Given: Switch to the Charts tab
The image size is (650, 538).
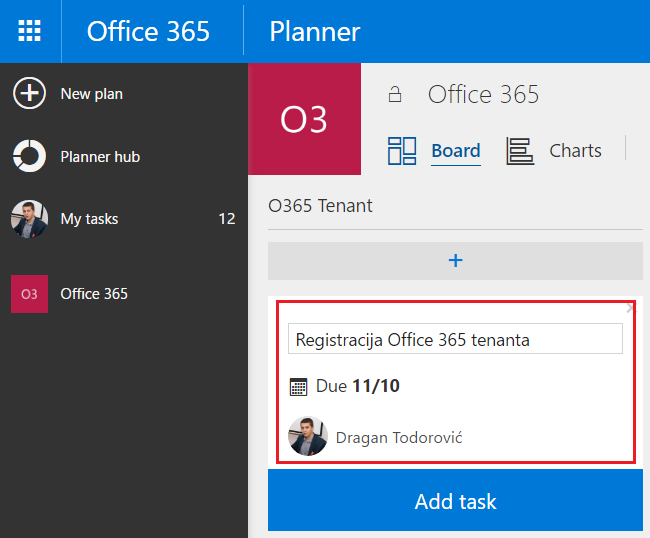Looking at the screenshot, I should click(x=575, y=151).
